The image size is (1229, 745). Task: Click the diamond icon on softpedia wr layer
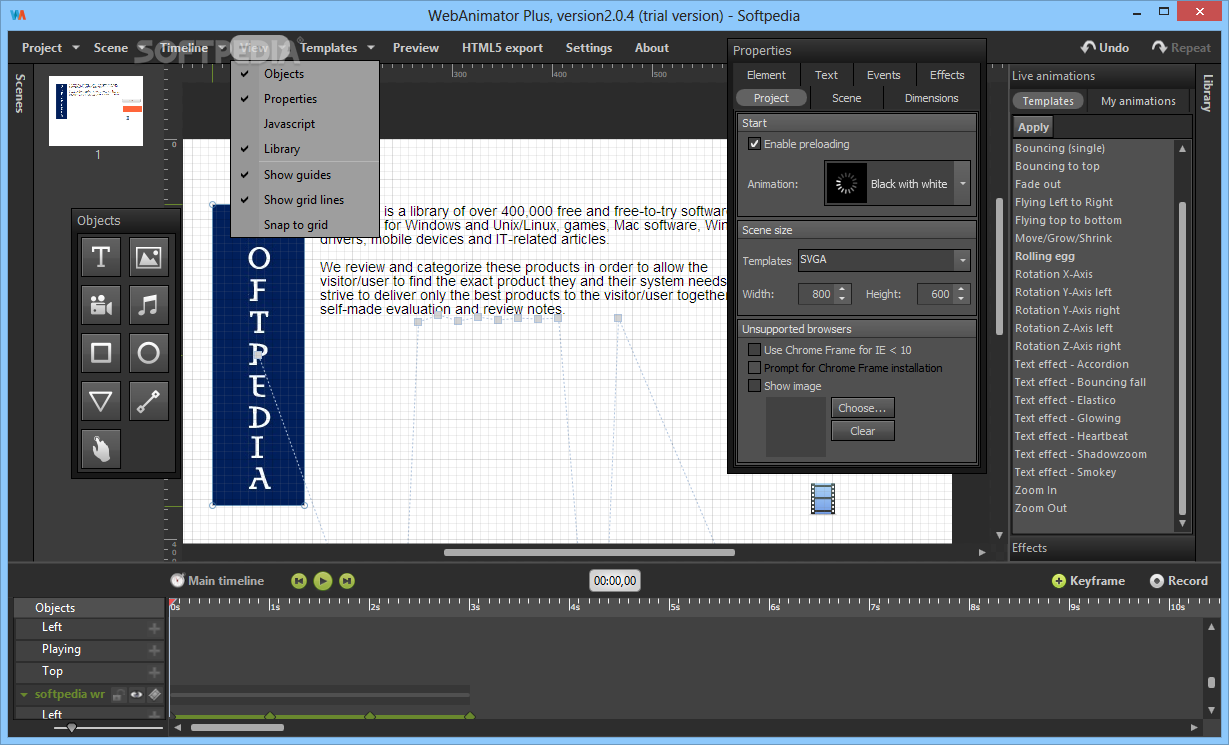pyautogui.click(x=154, y=694)
